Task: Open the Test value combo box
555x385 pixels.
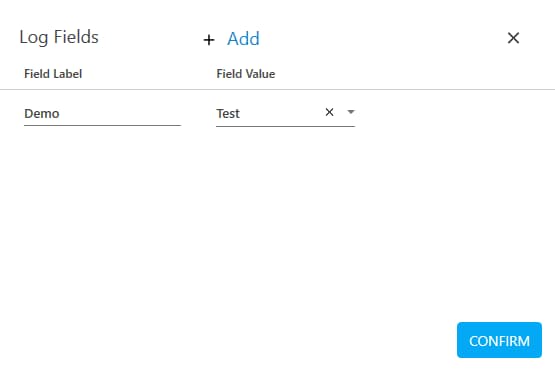Action: click(285, 114)
